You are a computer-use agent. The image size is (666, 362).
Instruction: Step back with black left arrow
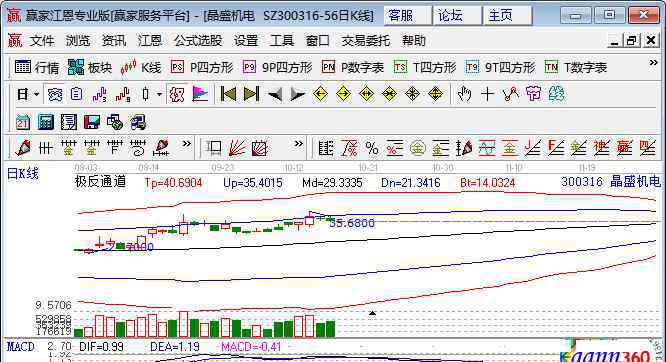click(274, 94)
